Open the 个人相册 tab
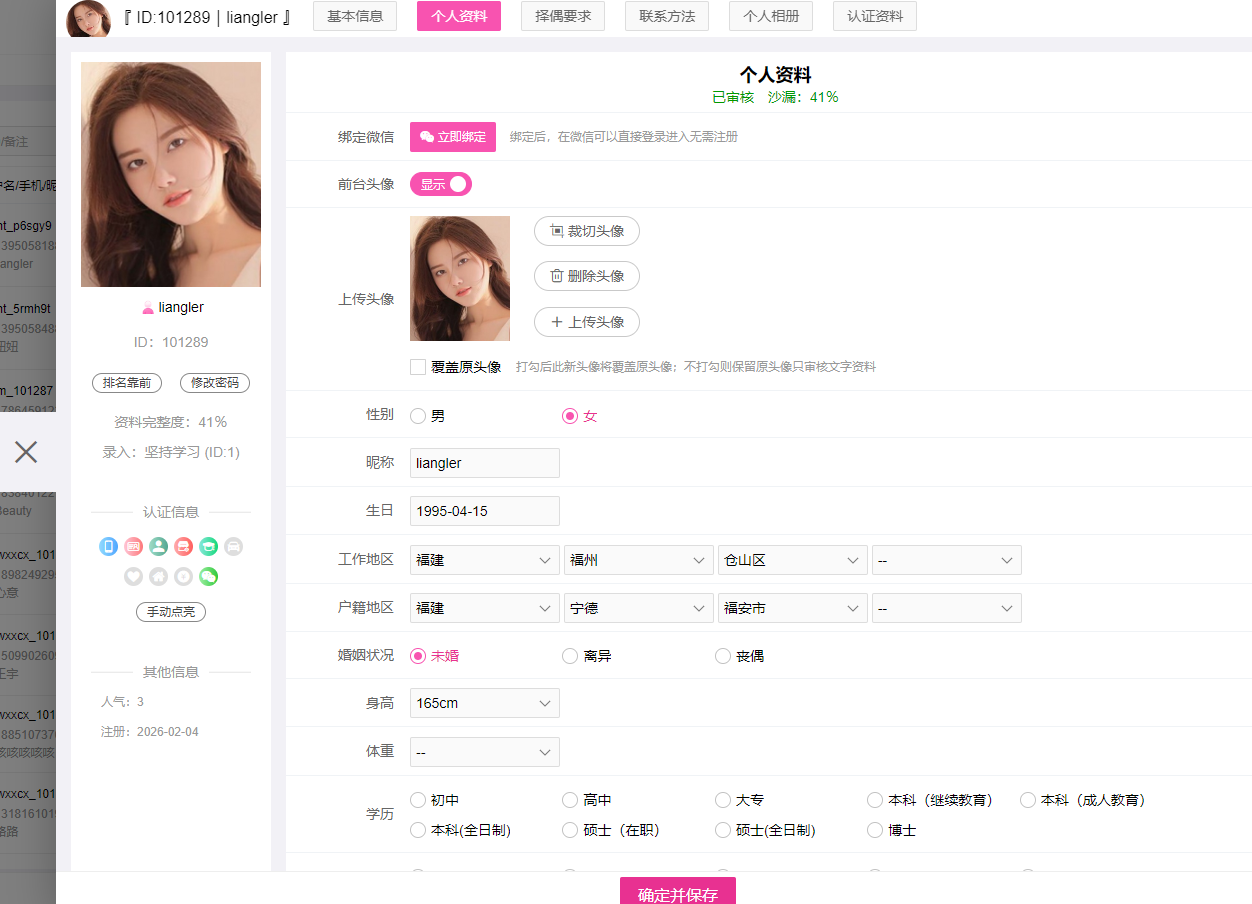Screen dimensions: 1252x904 tap(770, 16)
